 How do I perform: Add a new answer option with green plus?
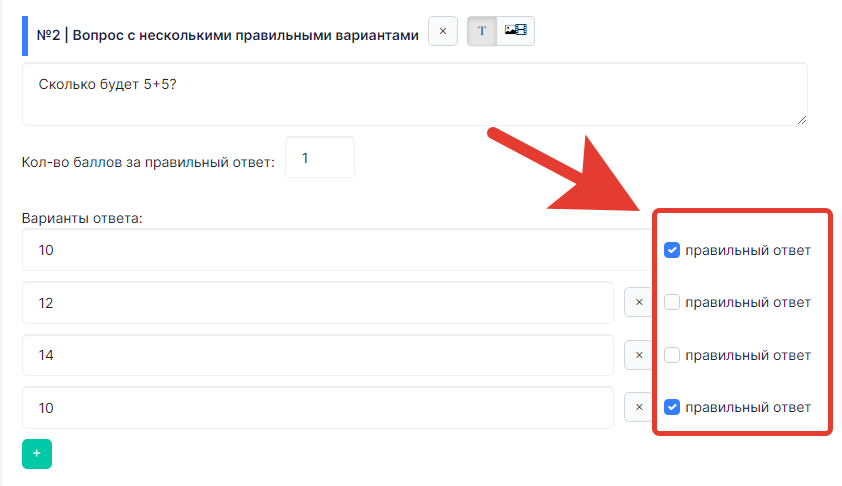tap(37, 454)
